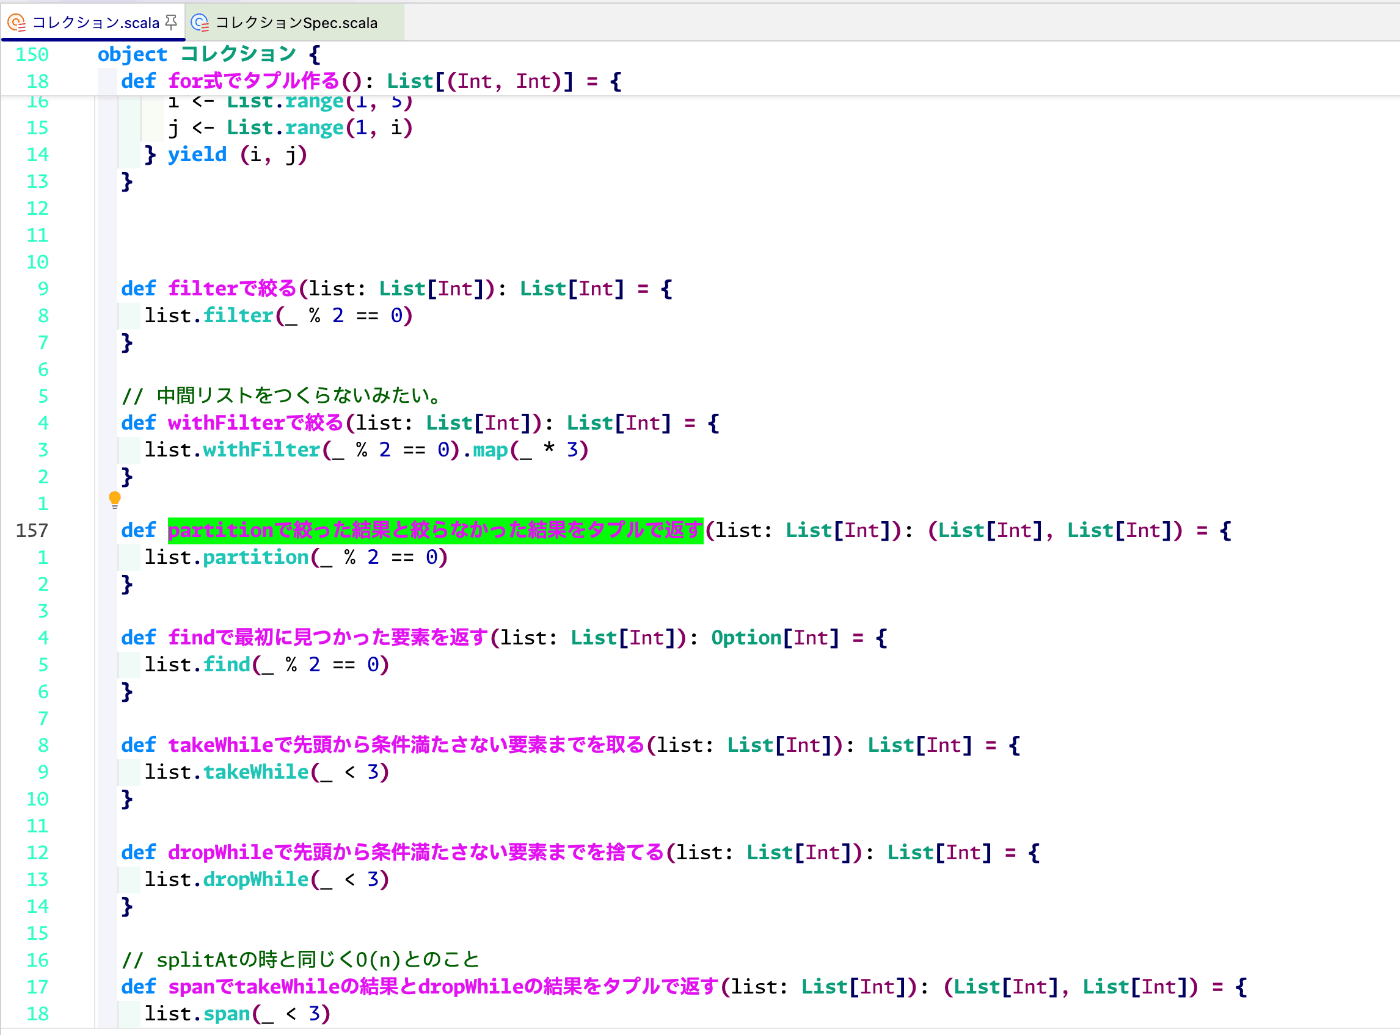1400x1035 pixels.
Task: Click 'list.span(_ < 3)' call
Action: click(237, 1014)
